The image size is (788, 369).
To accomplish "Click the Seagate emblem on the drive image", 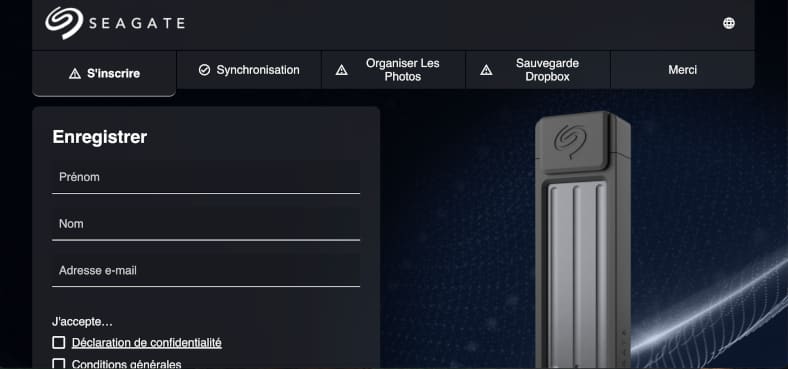I will click(570, 142).
